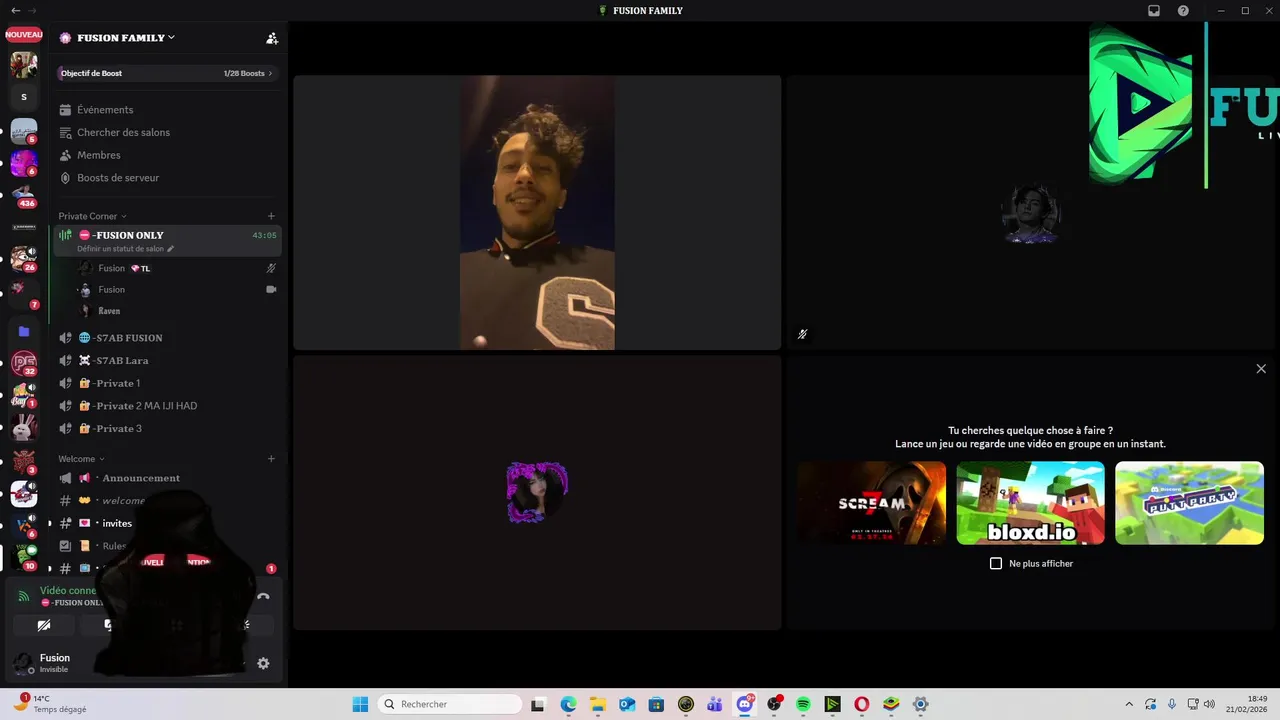The image size is (1280, 720).
Task: Open Microsoft Edge from the taskbar
Action: click(x=568, y=704)
